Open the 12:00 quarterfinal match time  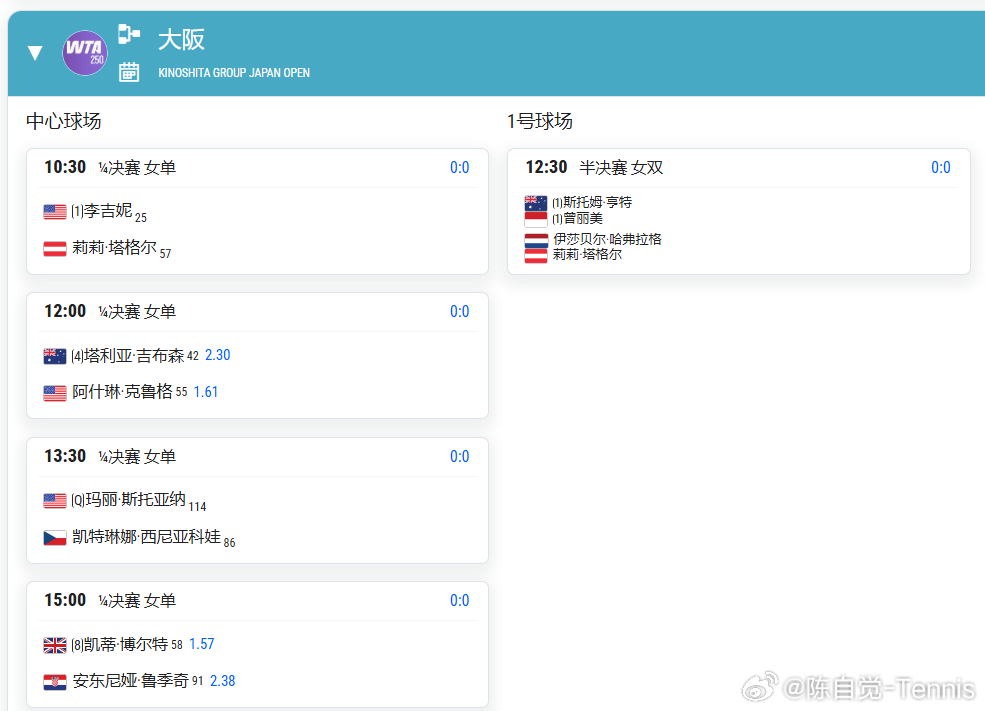tap(65, 311)
